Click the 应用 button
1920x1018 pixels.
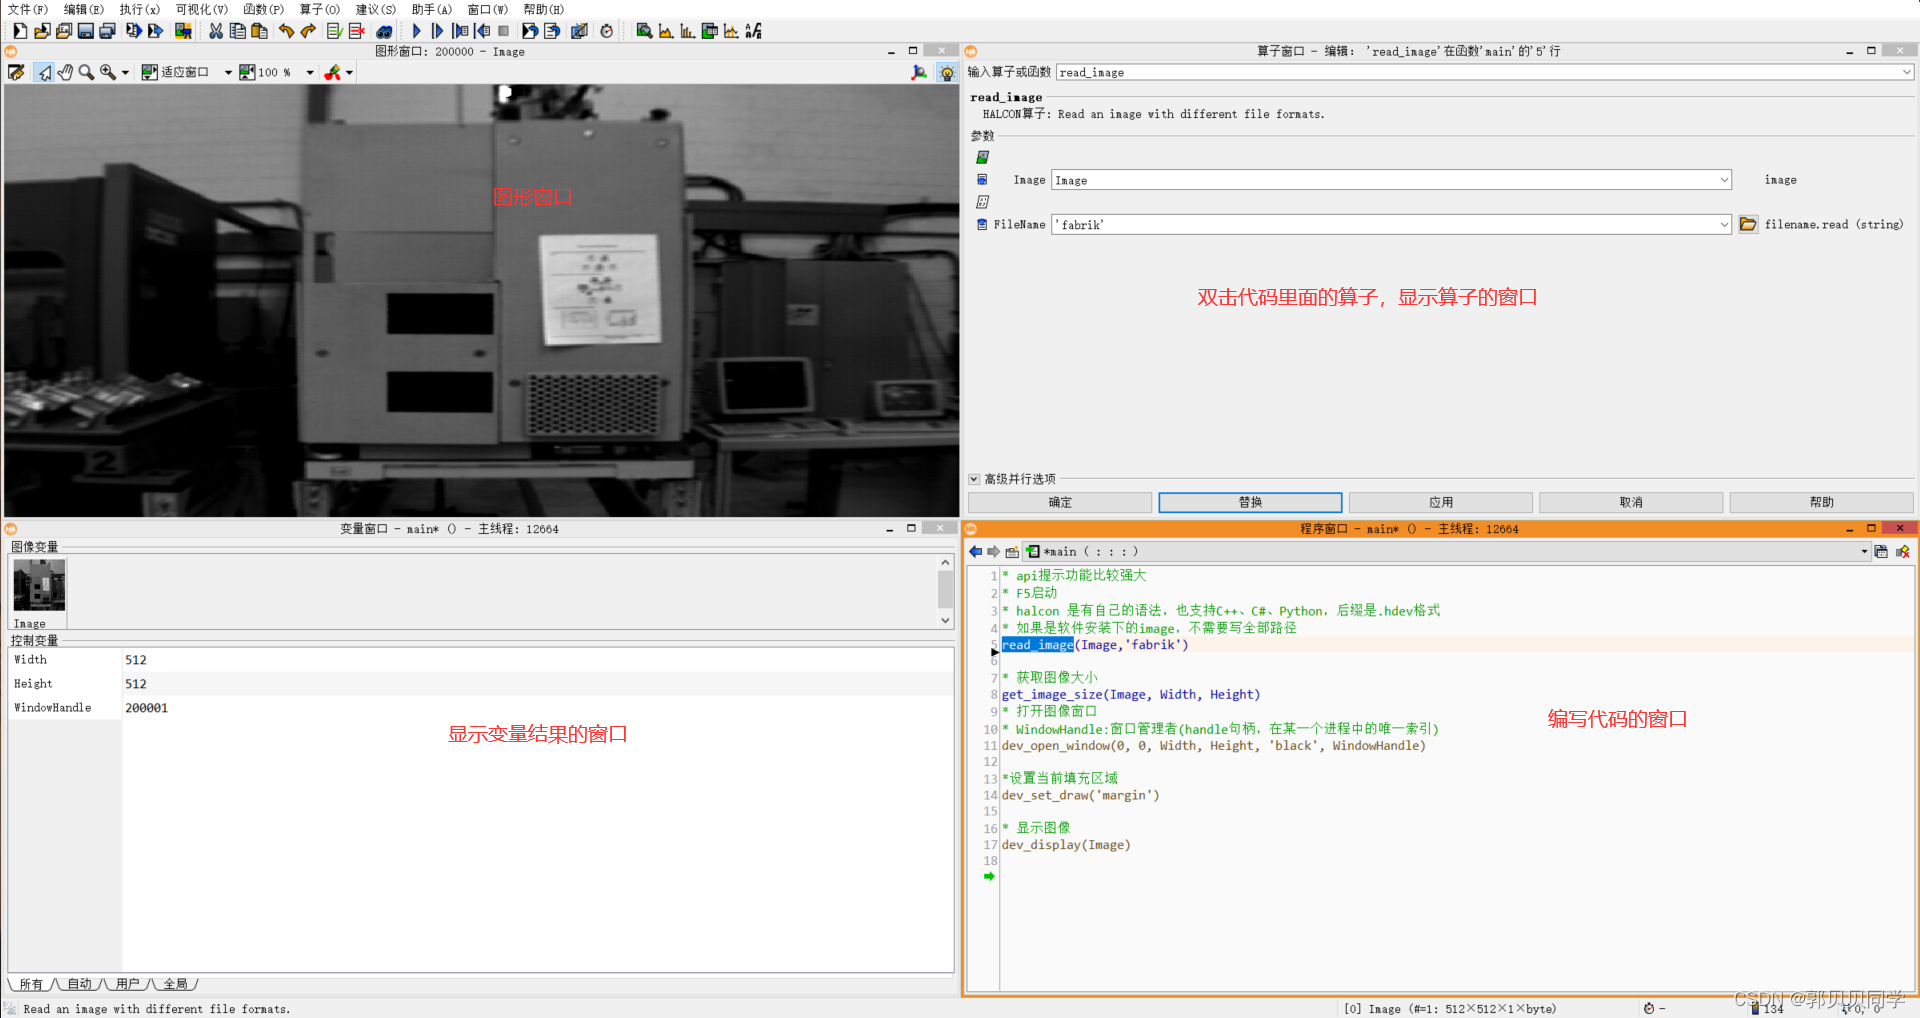tap(1440, 502)
